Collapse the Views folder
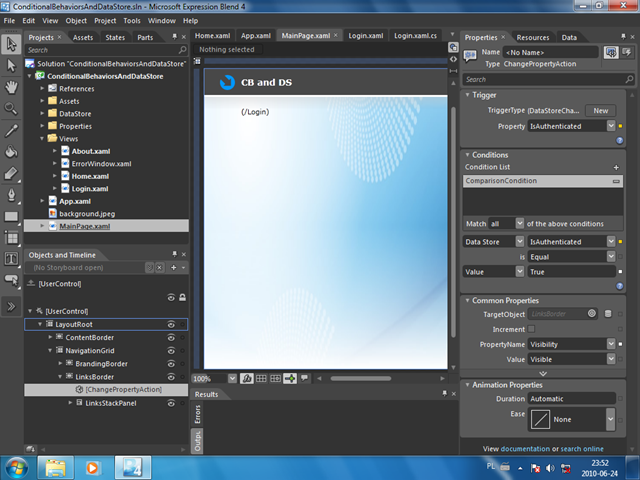The width and height of the screenshot is (640, 480). (x=42, y=138)
